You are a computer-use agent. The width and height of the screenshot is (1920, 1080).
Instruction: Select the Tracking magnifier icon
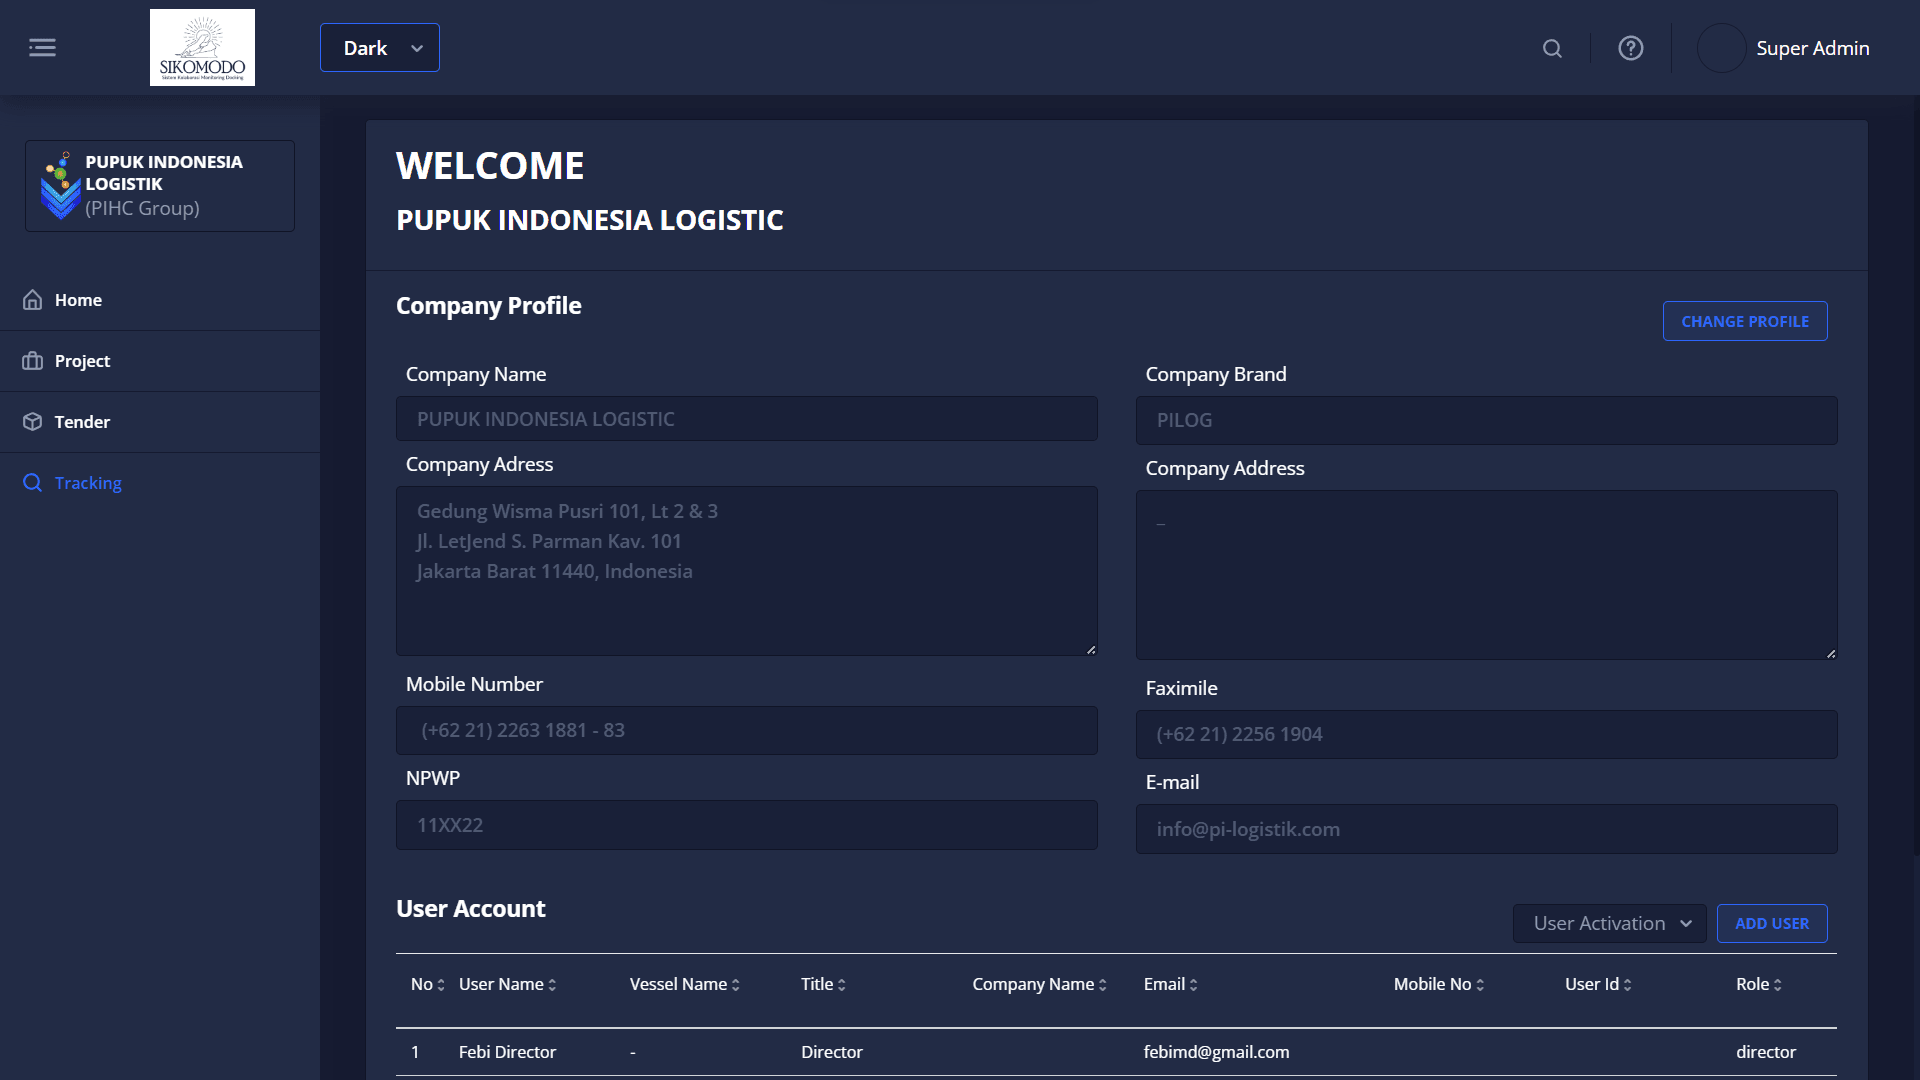click(31, 482)
